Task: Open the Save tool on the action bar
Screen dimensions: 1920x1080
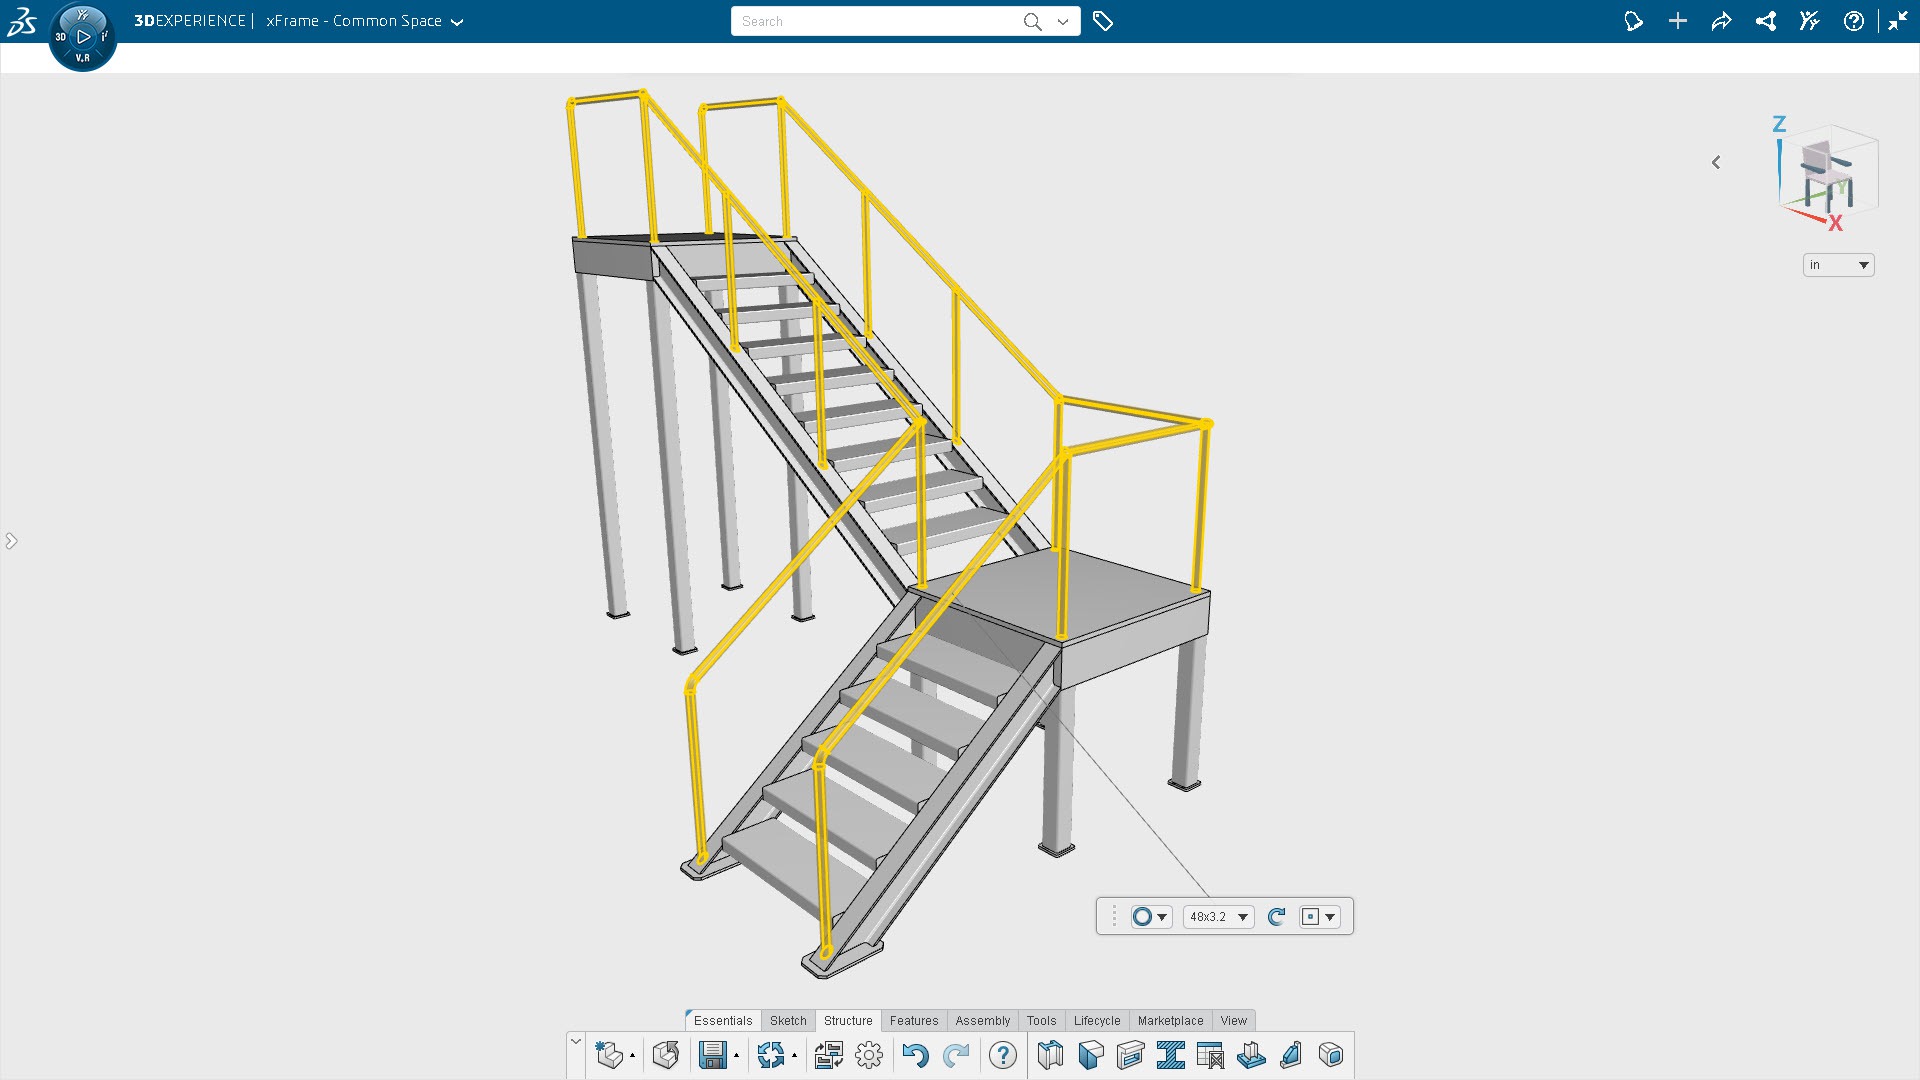Action: (x=714, y=1055)
